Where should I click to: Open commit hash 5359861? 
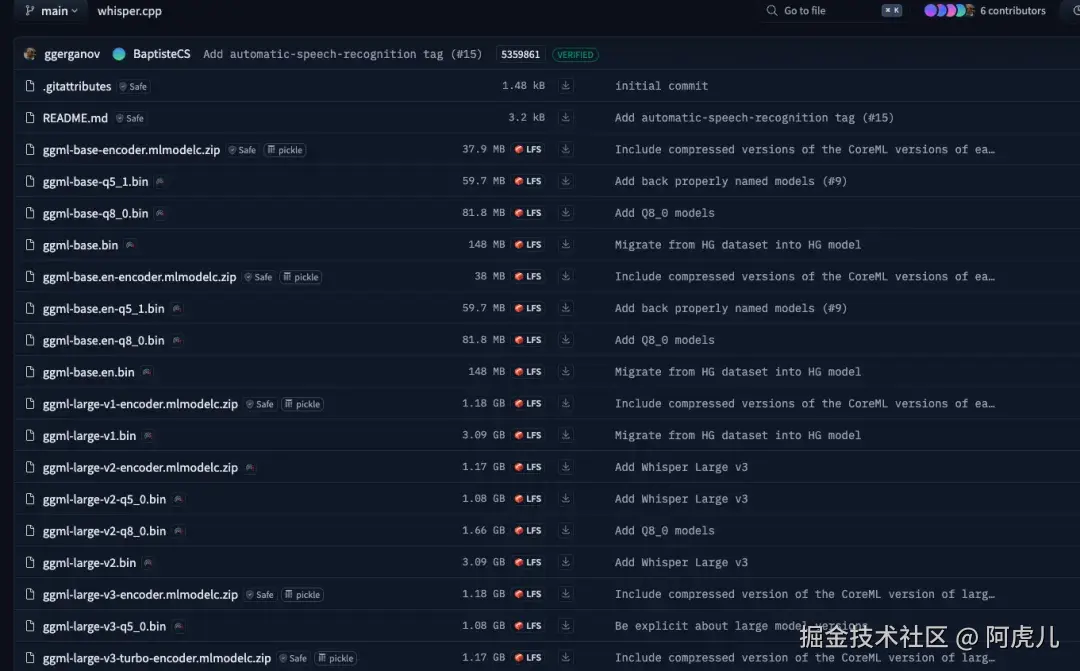click(520, 54)
